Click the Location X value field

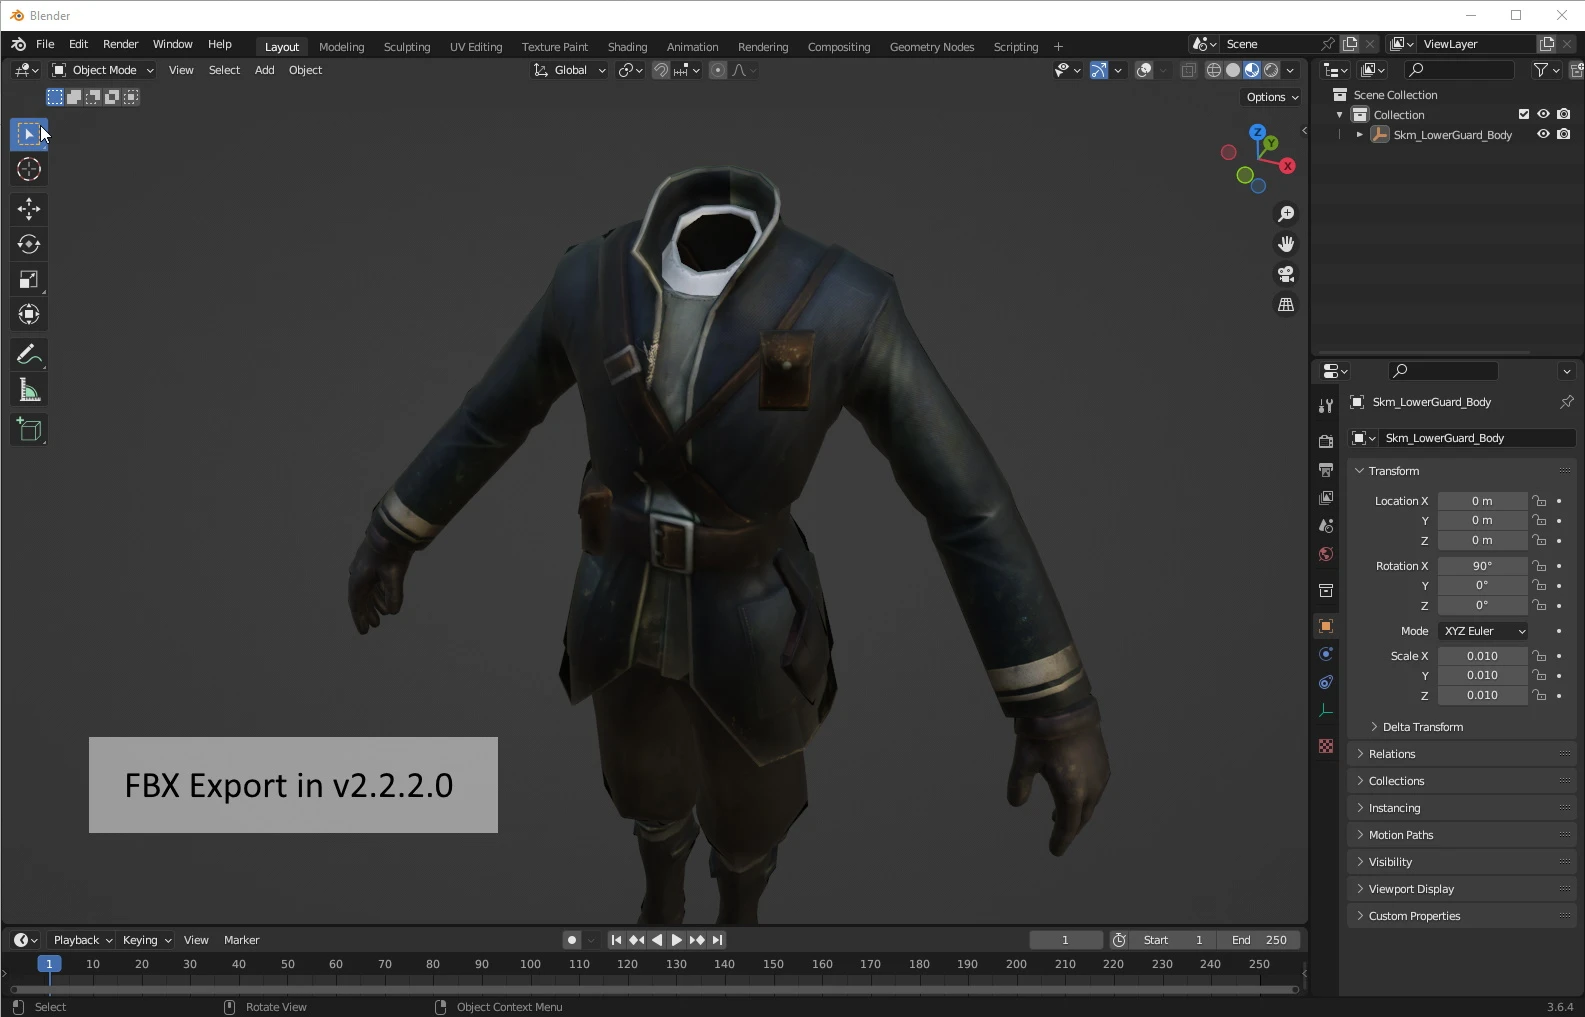click(x=1481, y=501)
